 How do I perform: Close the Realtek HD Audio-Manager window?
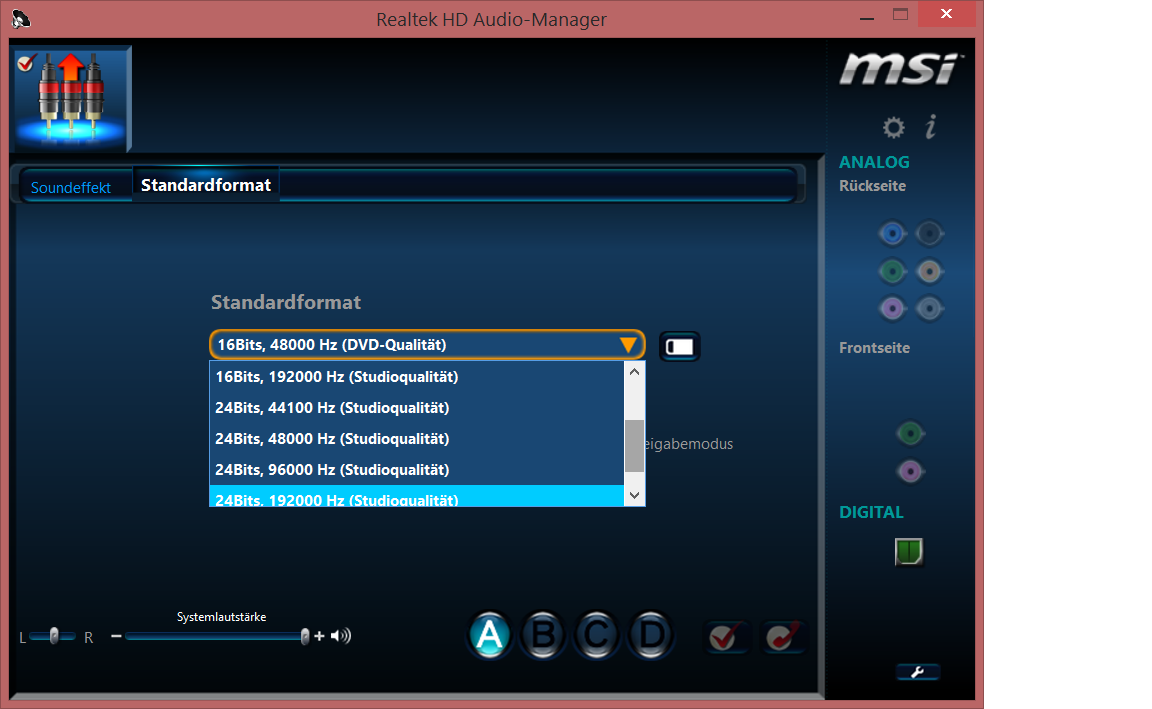coord(946,14)
